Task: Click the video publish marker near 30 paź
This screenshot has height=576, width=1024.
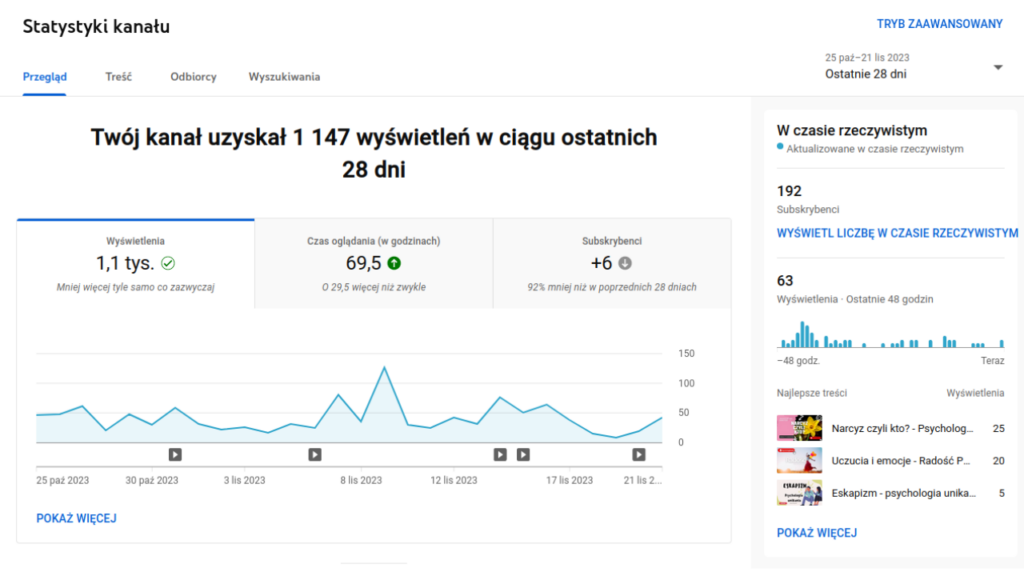Action: pos(174,453)
